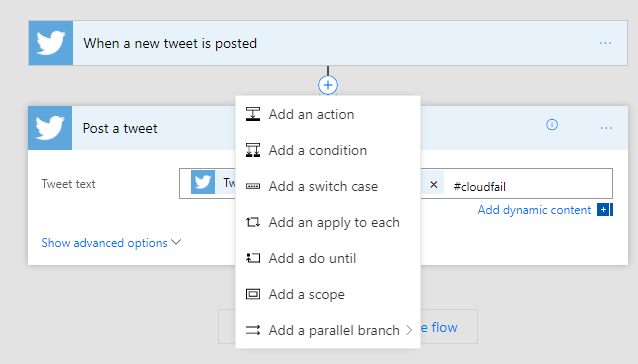638x364 pixels.
Task: Click the plus insert step button
Action: (x=328, y=85)
